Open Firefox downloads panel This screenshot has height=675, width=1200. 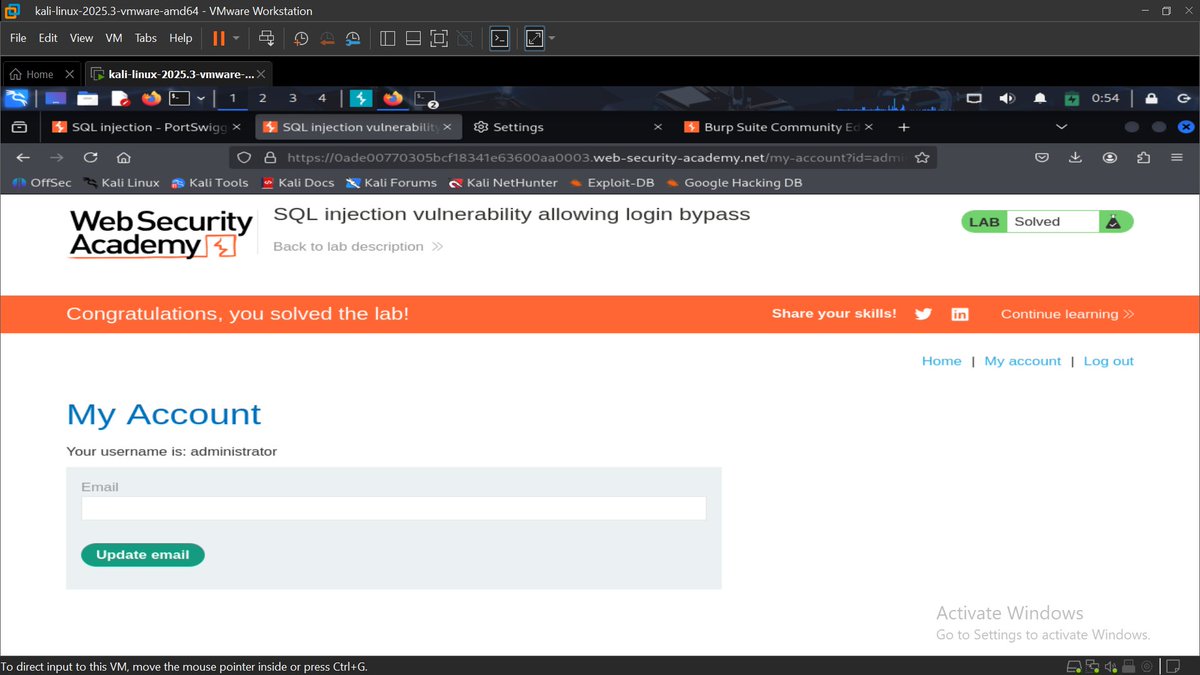1075,157
